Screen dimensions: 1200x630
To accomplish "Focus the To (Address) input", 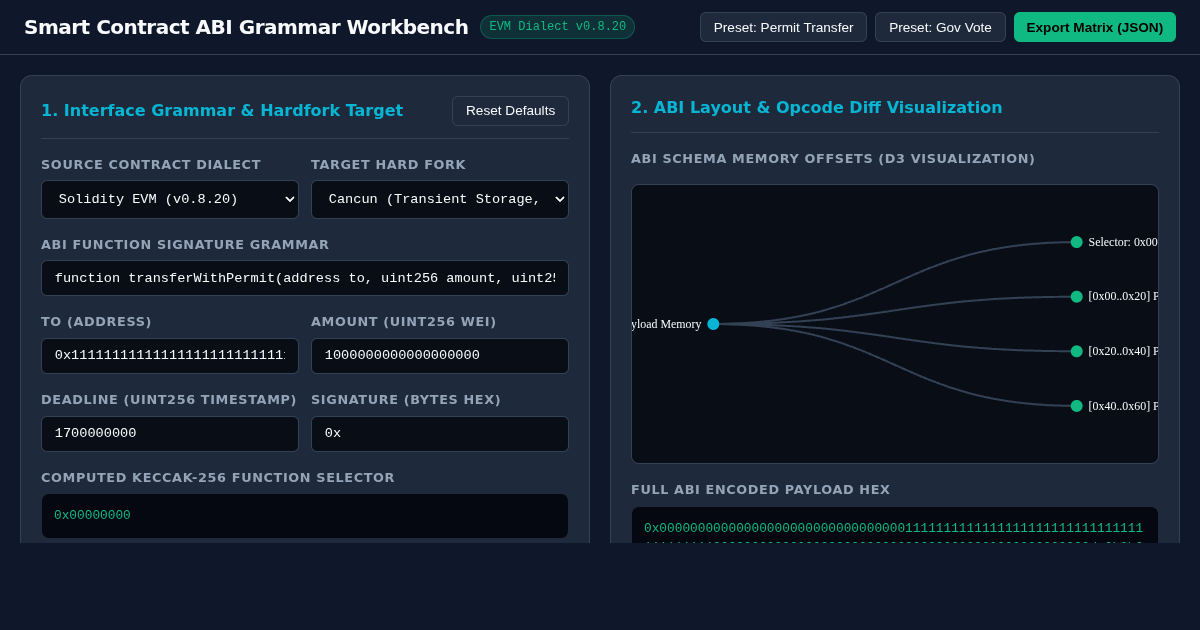I will [x=170, y=356].
